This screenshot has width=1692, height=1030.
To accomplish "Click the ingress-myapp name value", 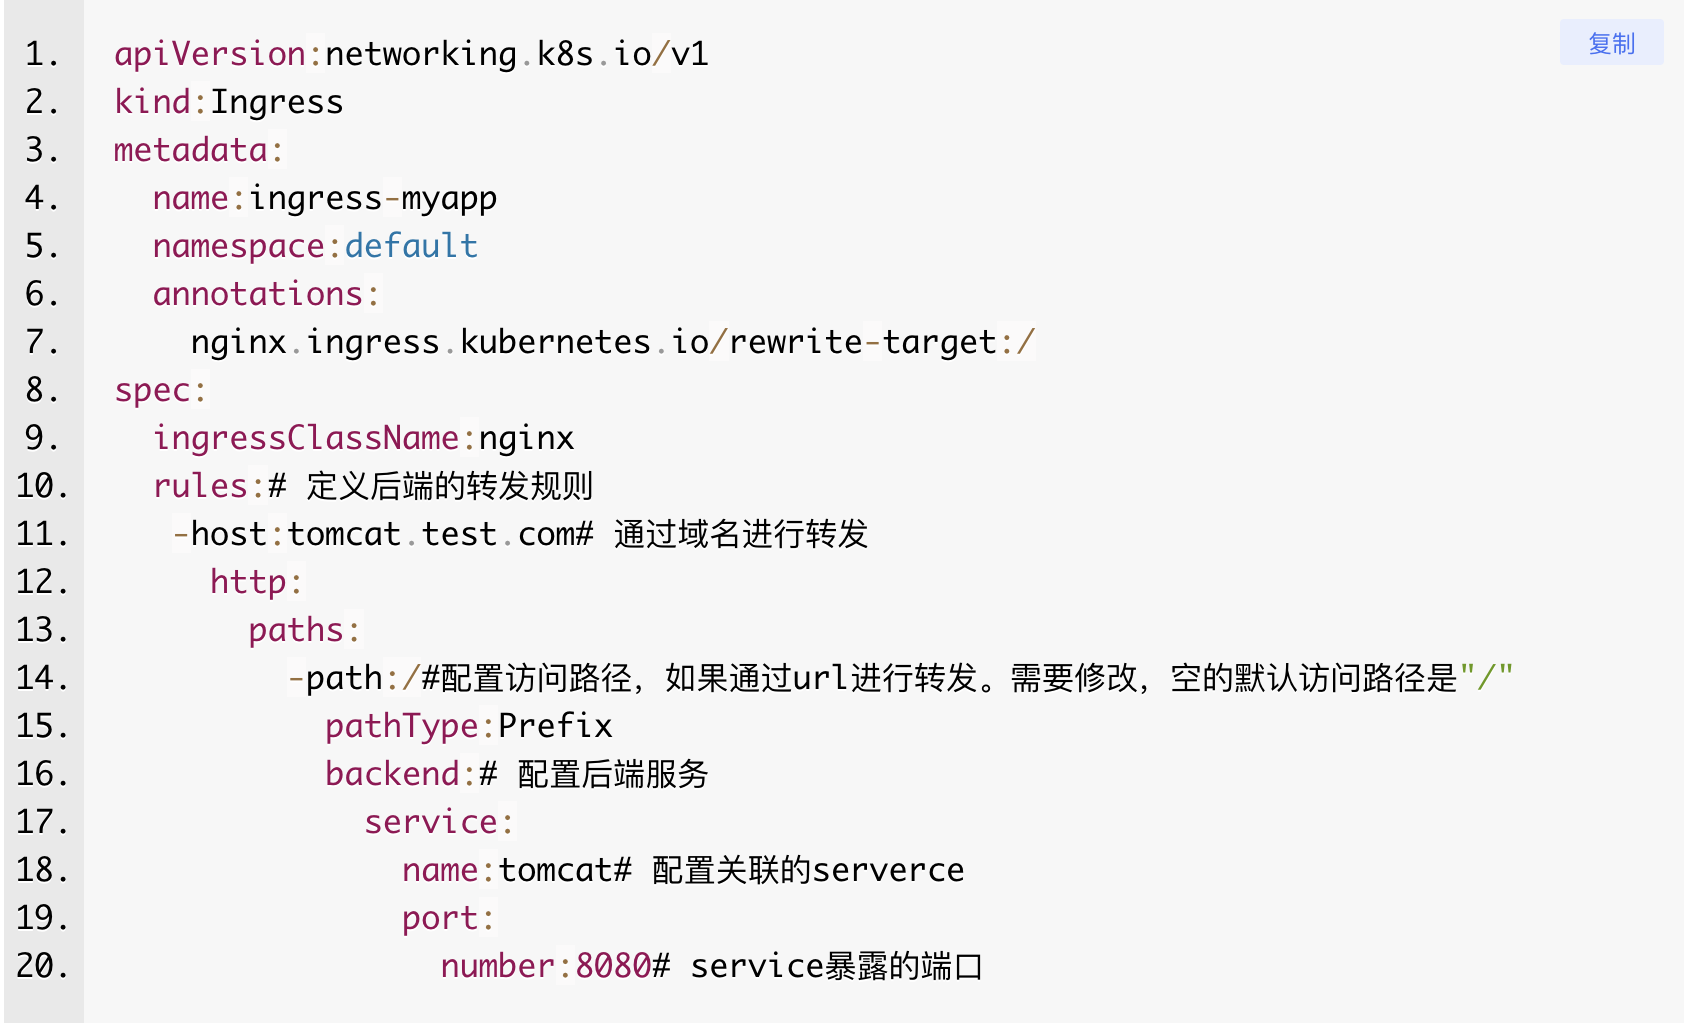I will (373, 198).
